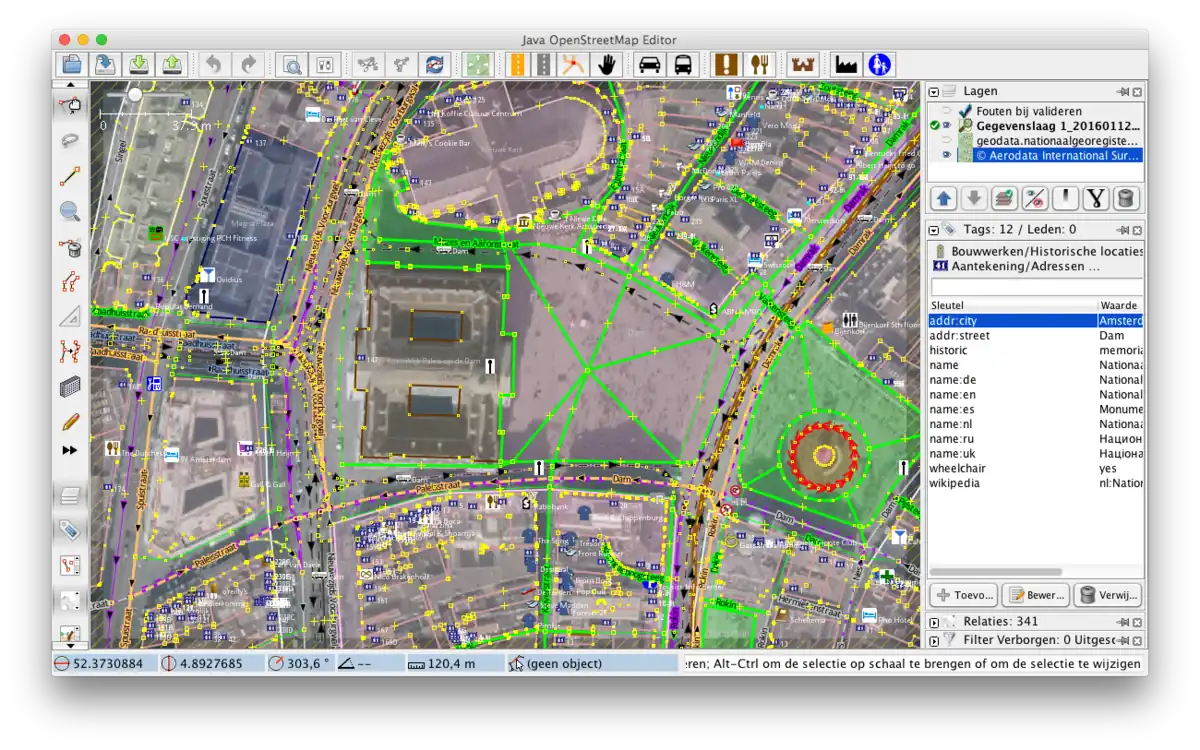Click the car preset icon

click(x=649, y=65)
